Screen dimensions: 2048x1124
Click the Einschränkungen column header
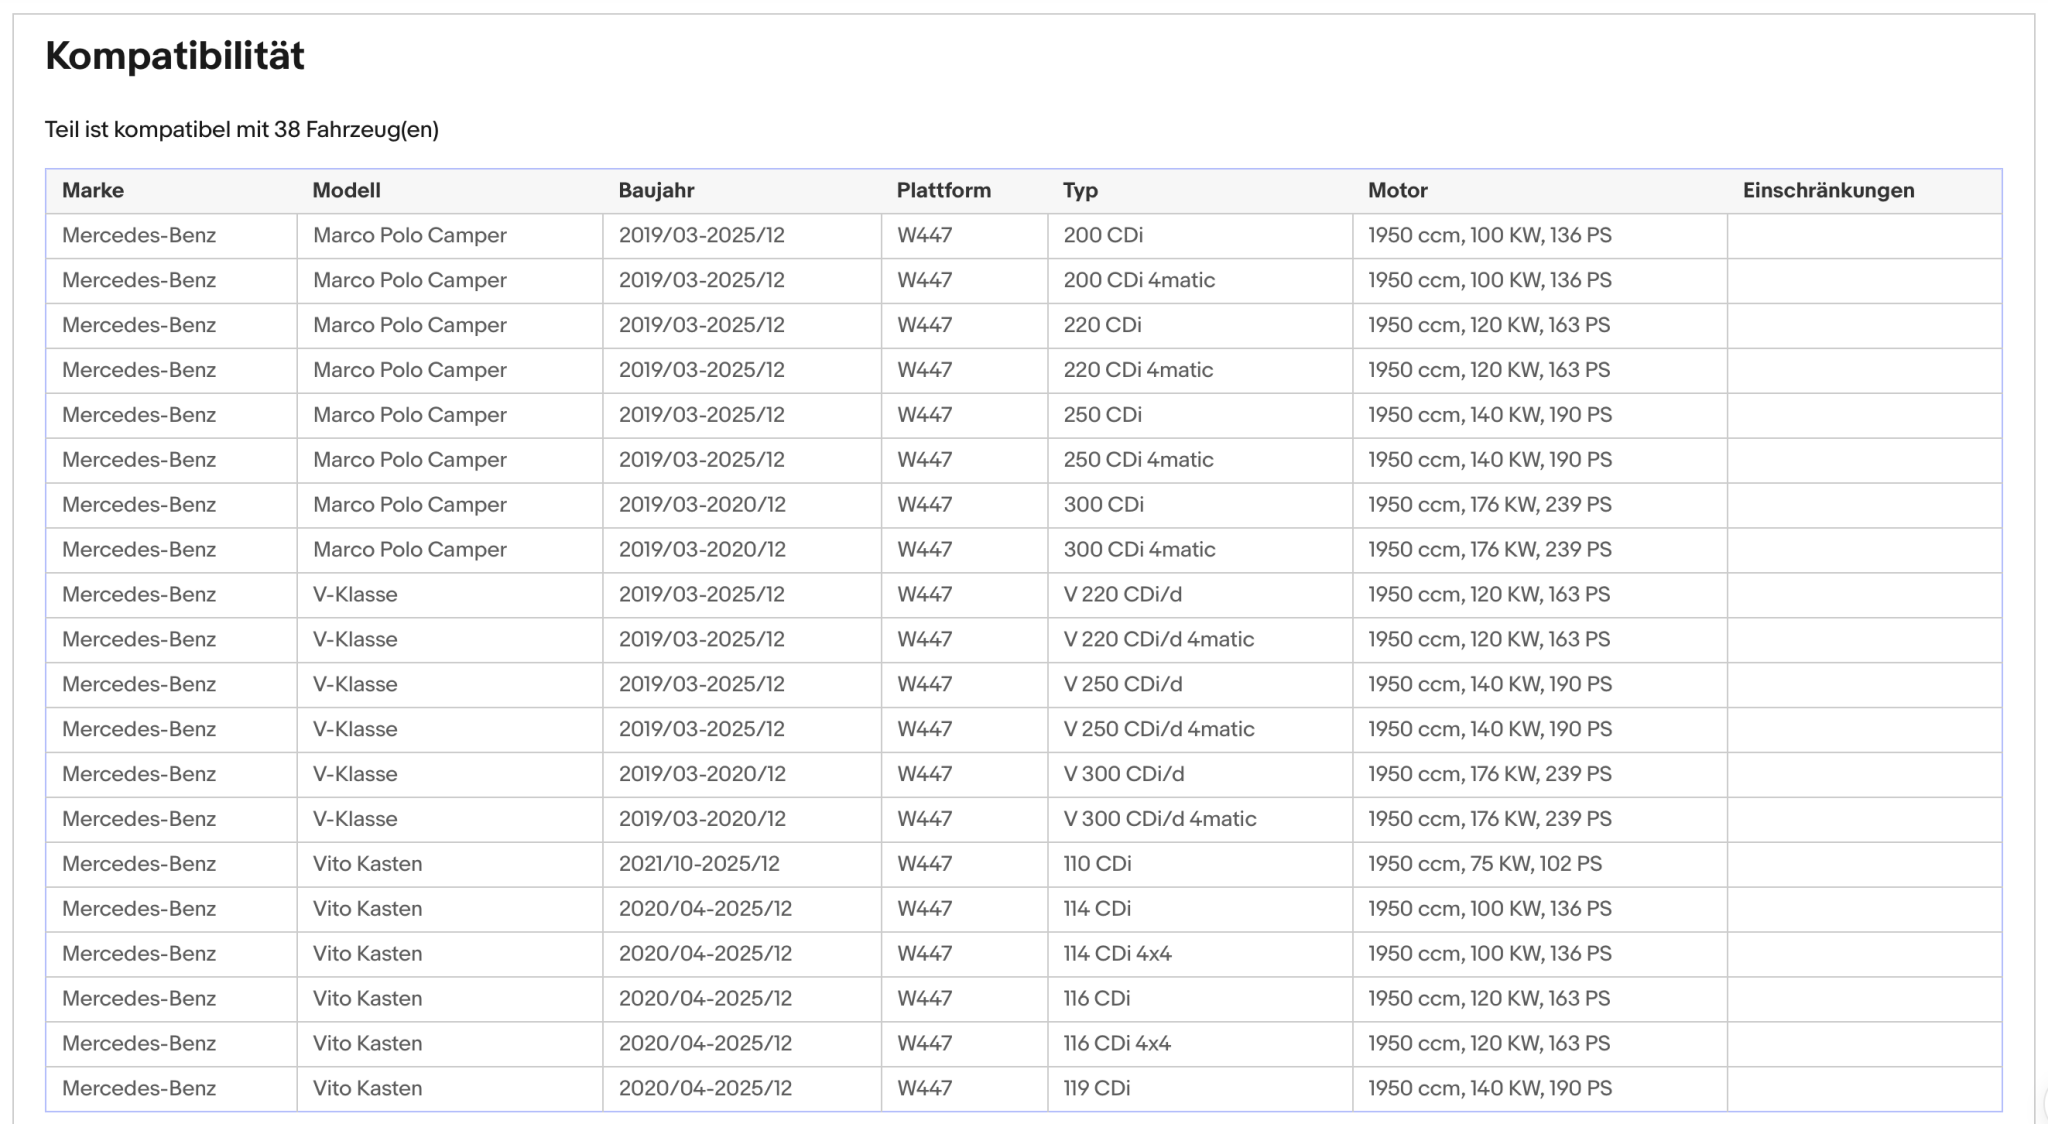(1828, 190)
